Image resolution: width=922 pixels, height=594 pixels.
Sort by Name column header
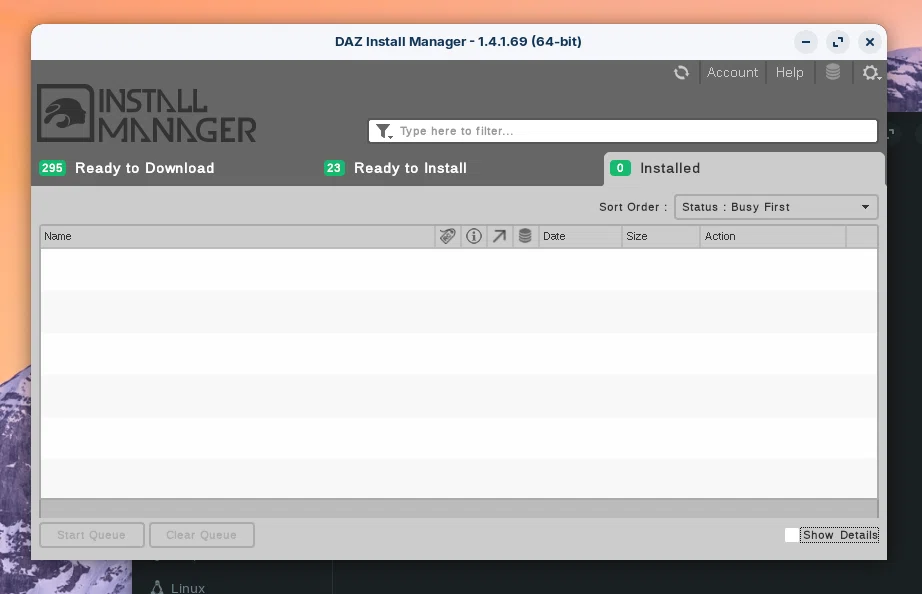coord(237,236)
